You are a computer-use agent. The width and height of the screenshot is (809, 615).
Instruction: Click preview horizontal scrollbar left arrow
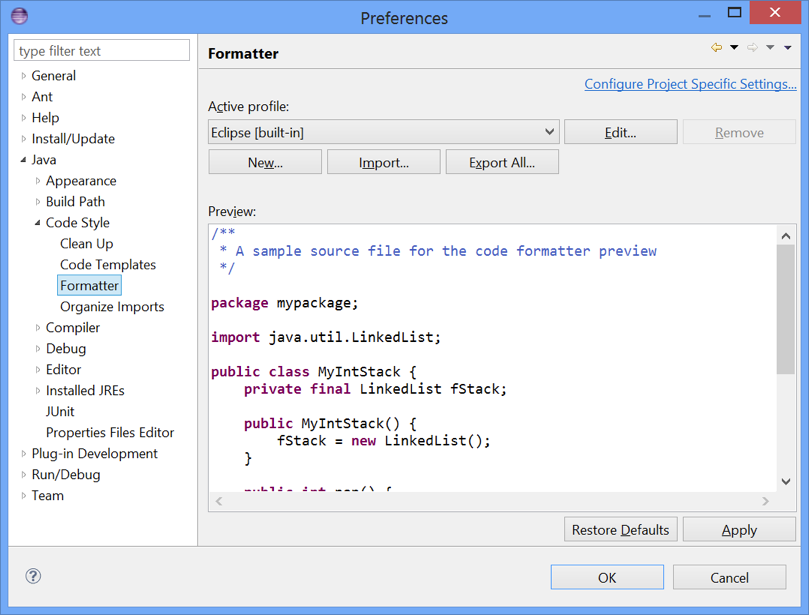(x=219, y=501)
